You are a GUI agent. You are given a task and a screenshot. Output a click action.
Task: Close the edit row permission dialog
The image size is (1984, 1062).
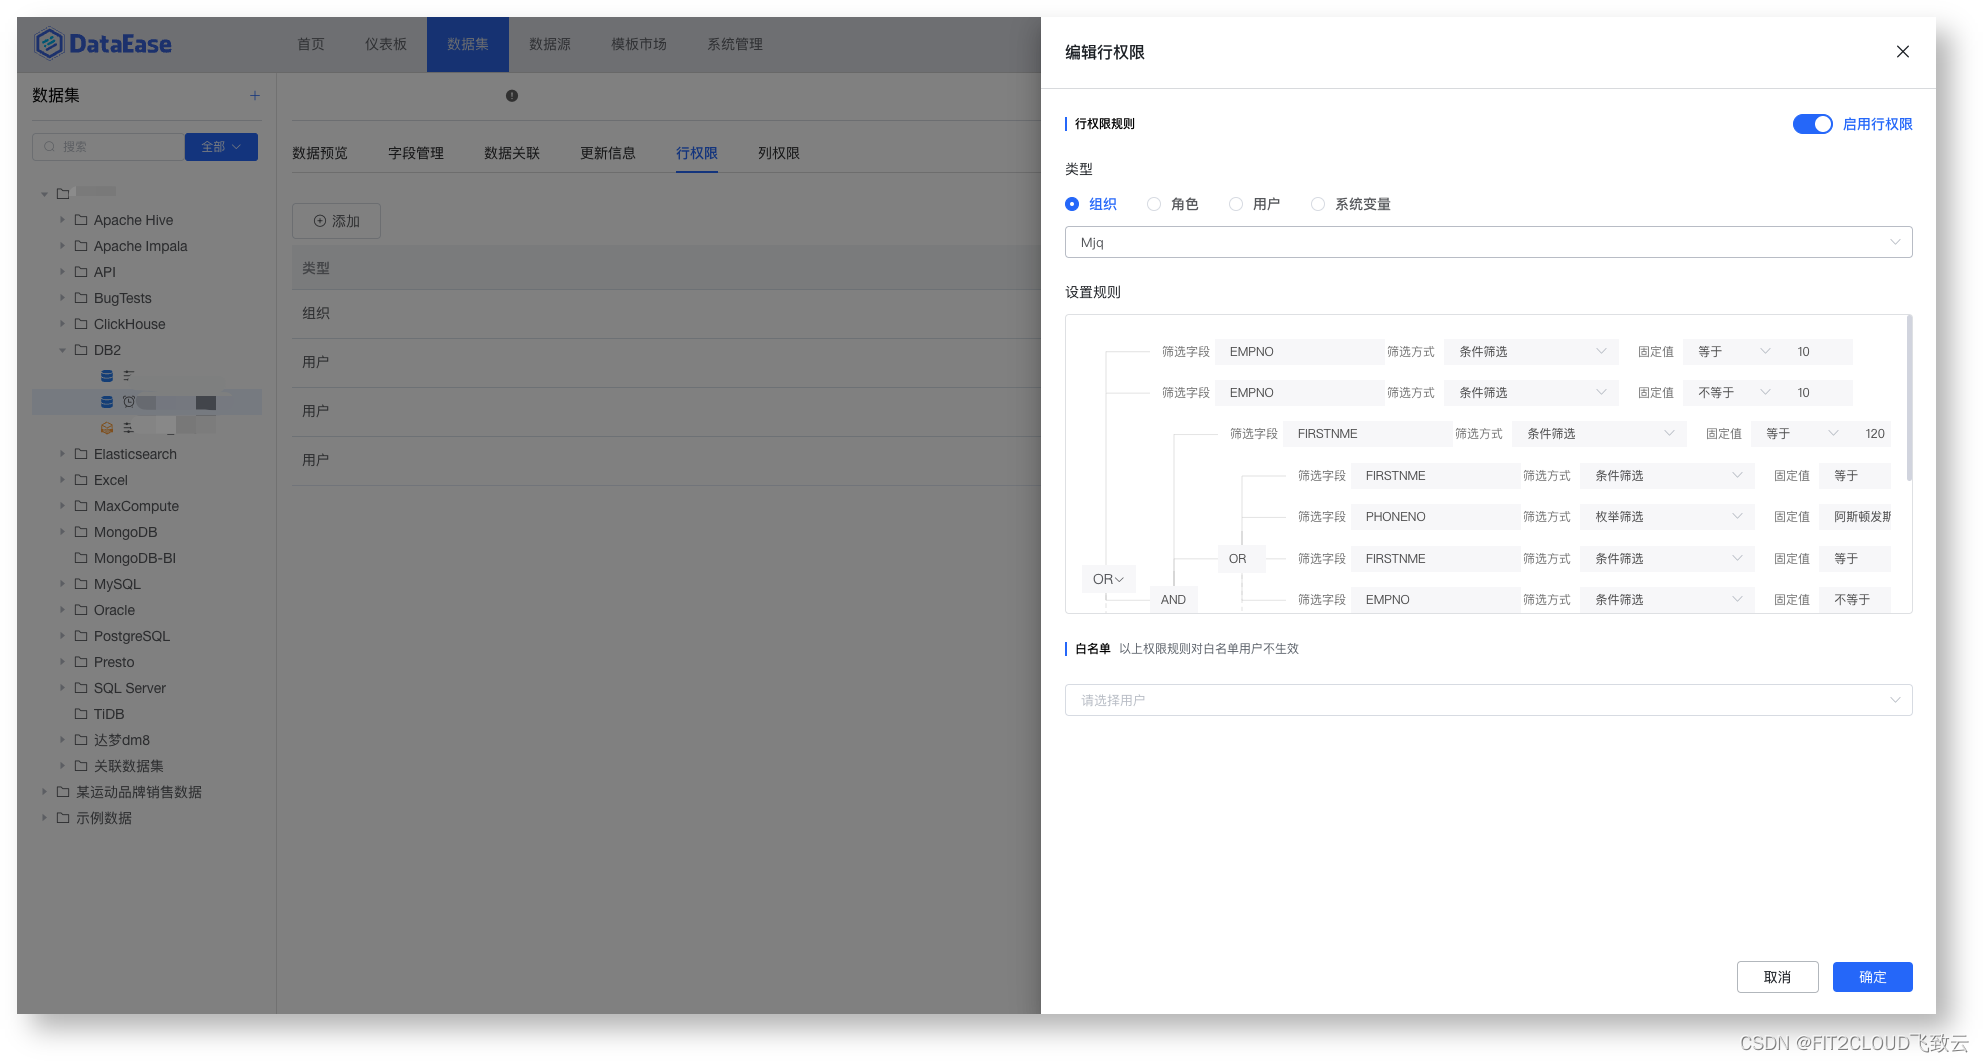click(1903, 52)
